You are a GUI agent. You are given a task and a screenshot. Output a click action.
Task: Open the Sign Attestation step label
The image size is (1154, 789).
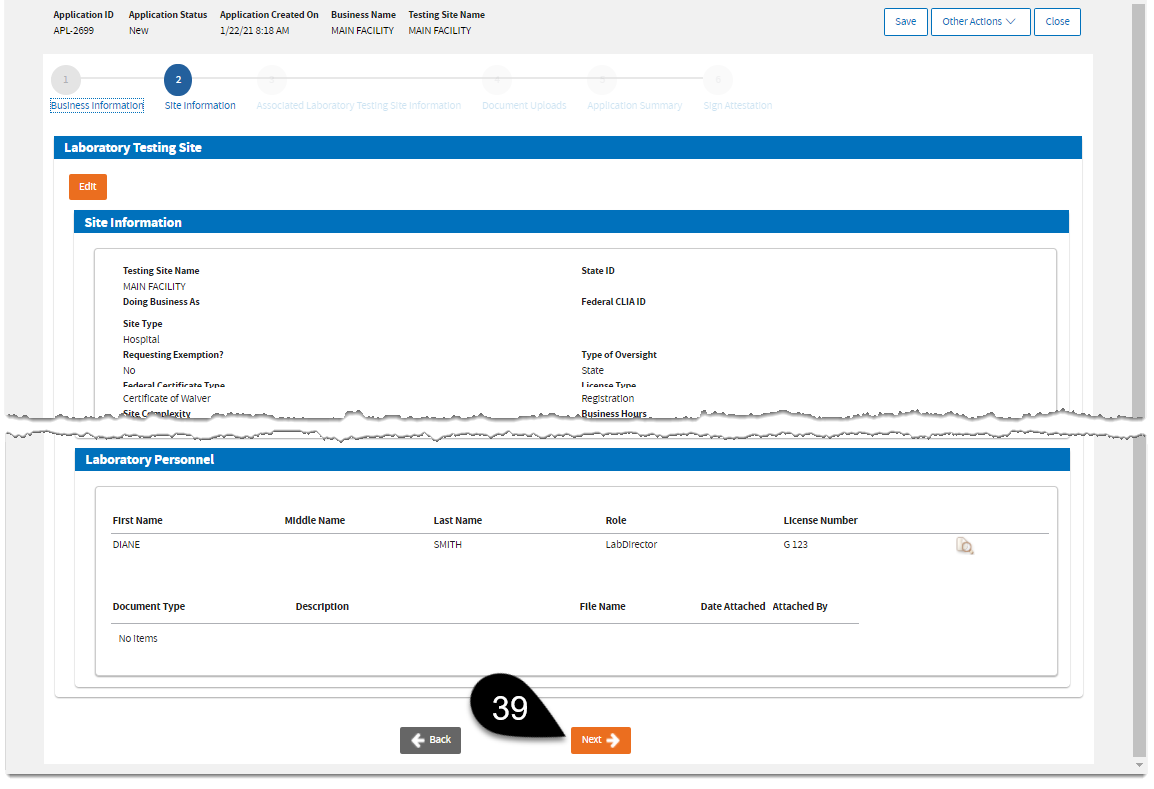tap(737, 106)
